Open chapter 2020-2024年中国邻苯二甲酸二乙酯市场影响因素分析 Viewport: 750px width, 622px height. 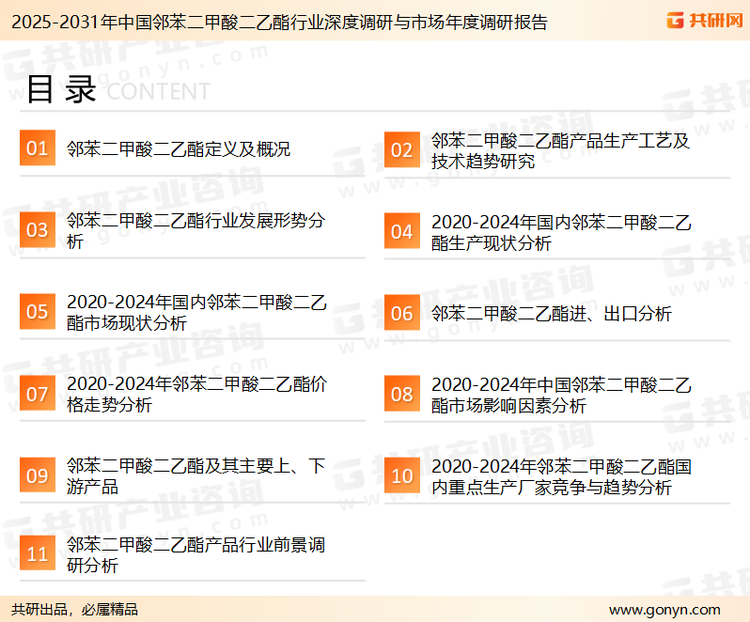[561, 395]
